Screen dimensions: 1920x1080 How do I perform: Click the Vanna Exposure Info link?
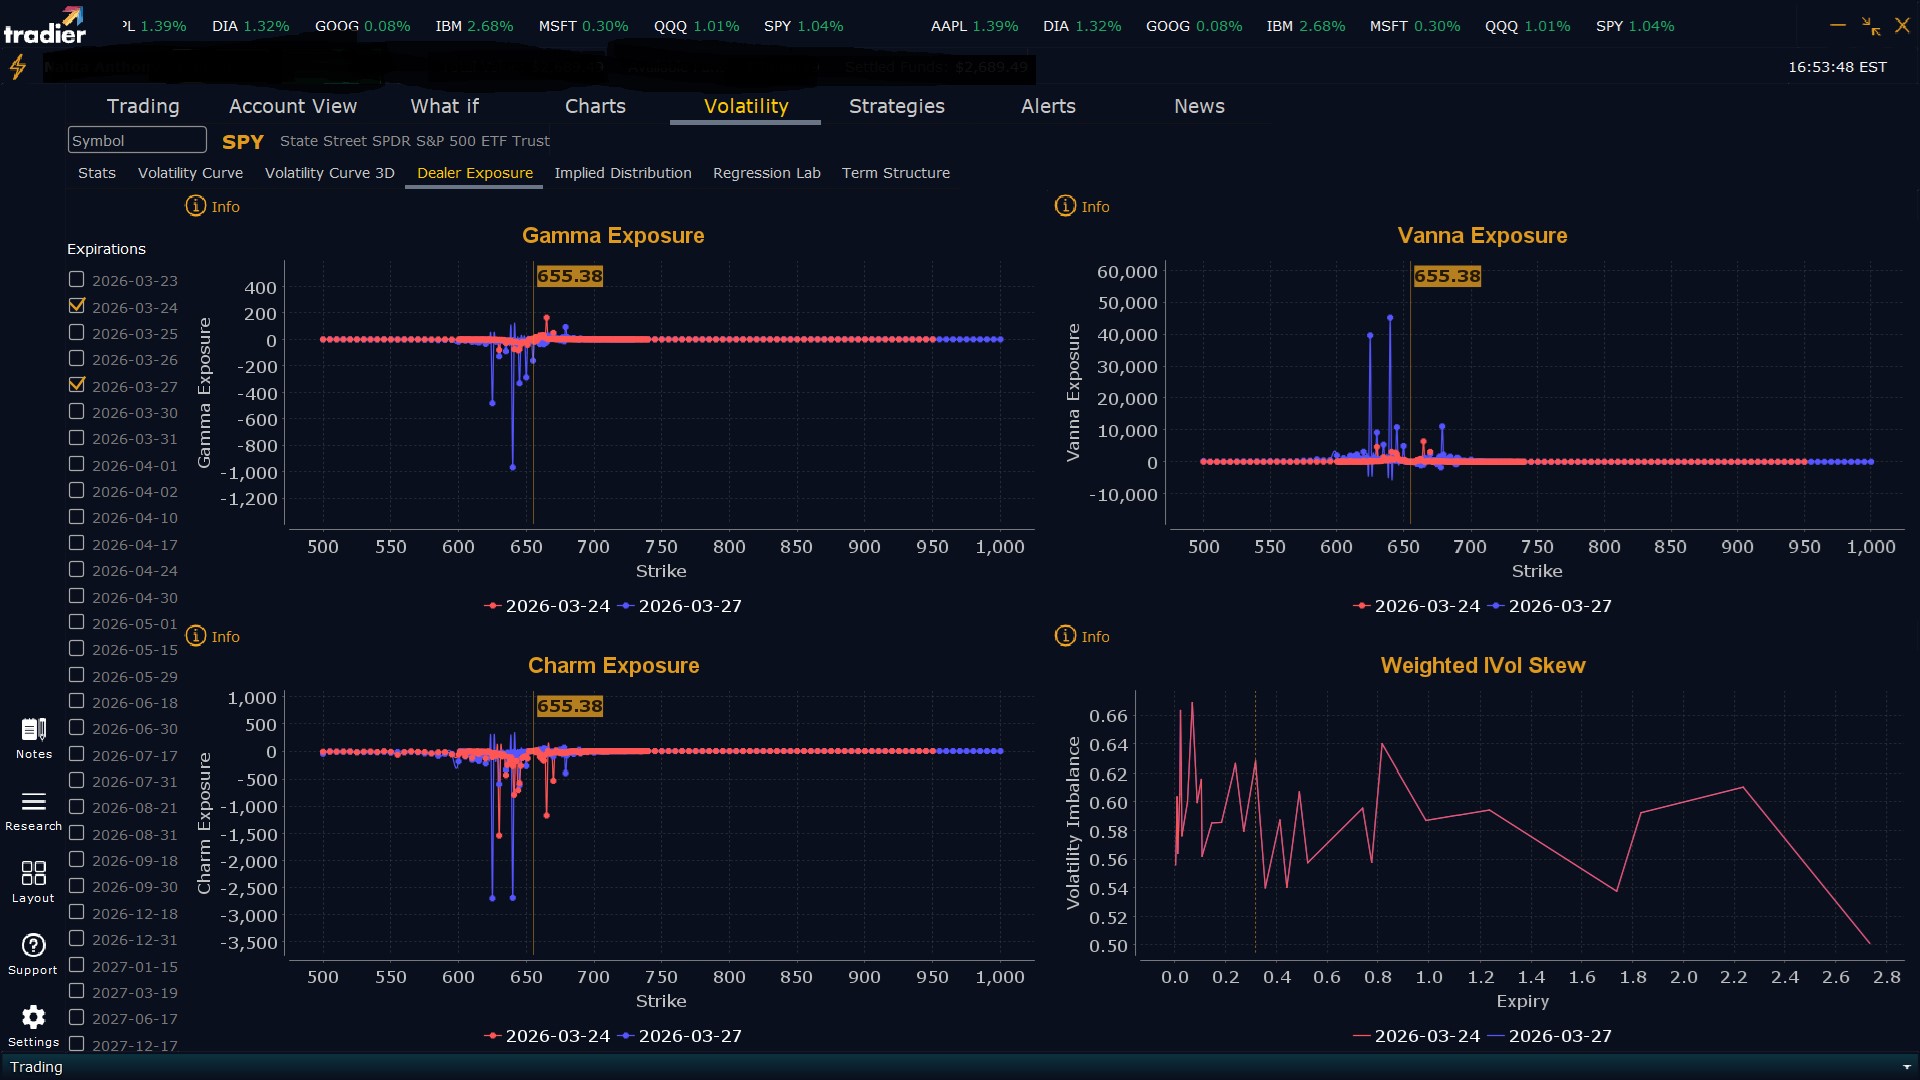point(1094,207)
